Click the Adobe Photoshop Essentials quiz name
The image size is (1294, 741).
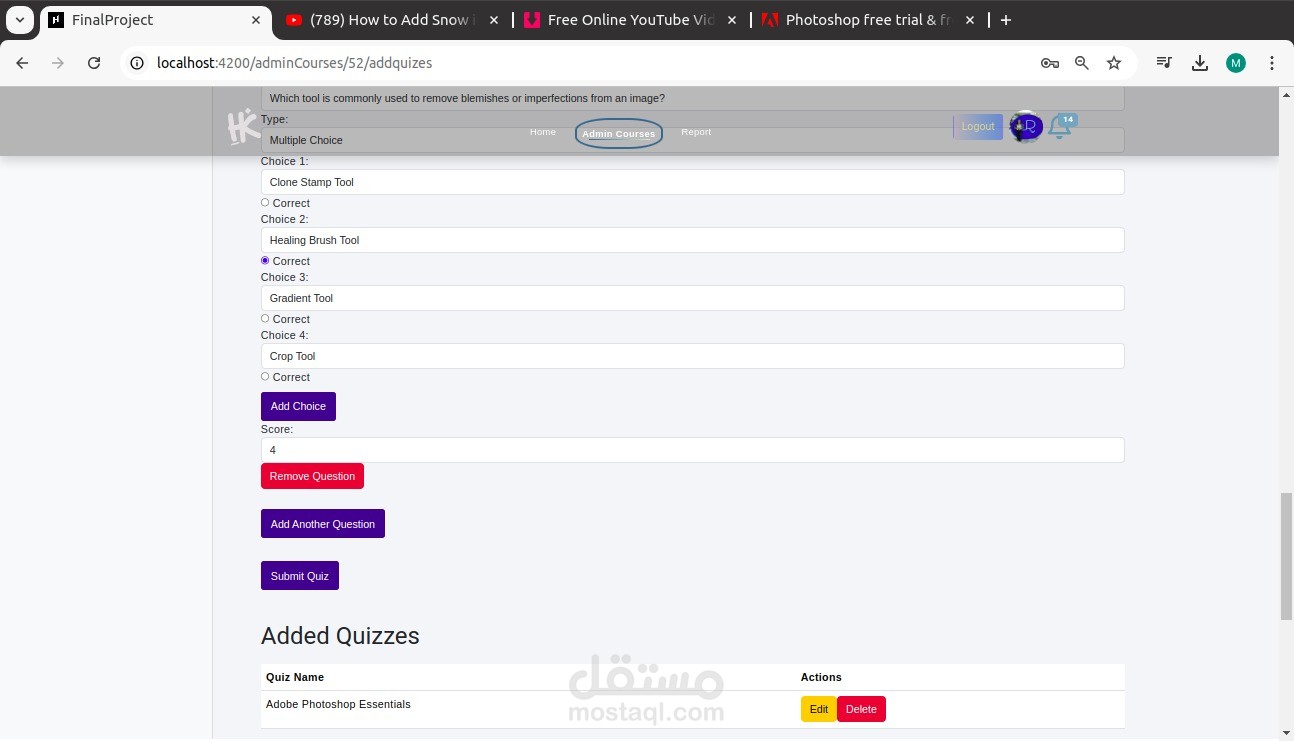(338, 704)
